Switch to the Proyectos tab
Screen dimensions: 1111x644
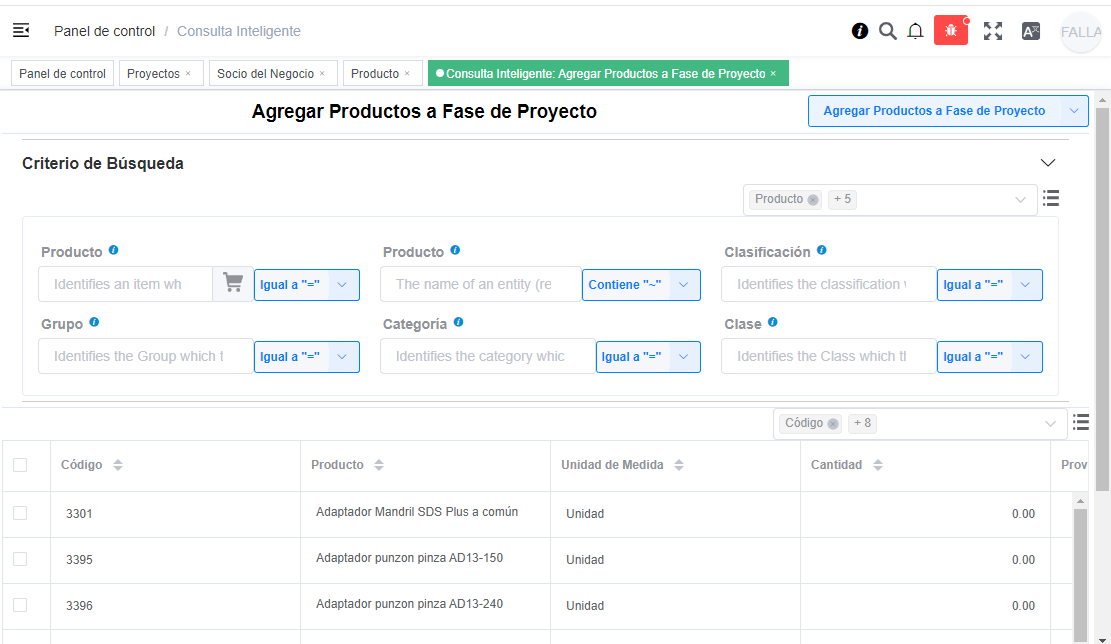point(153,73)
